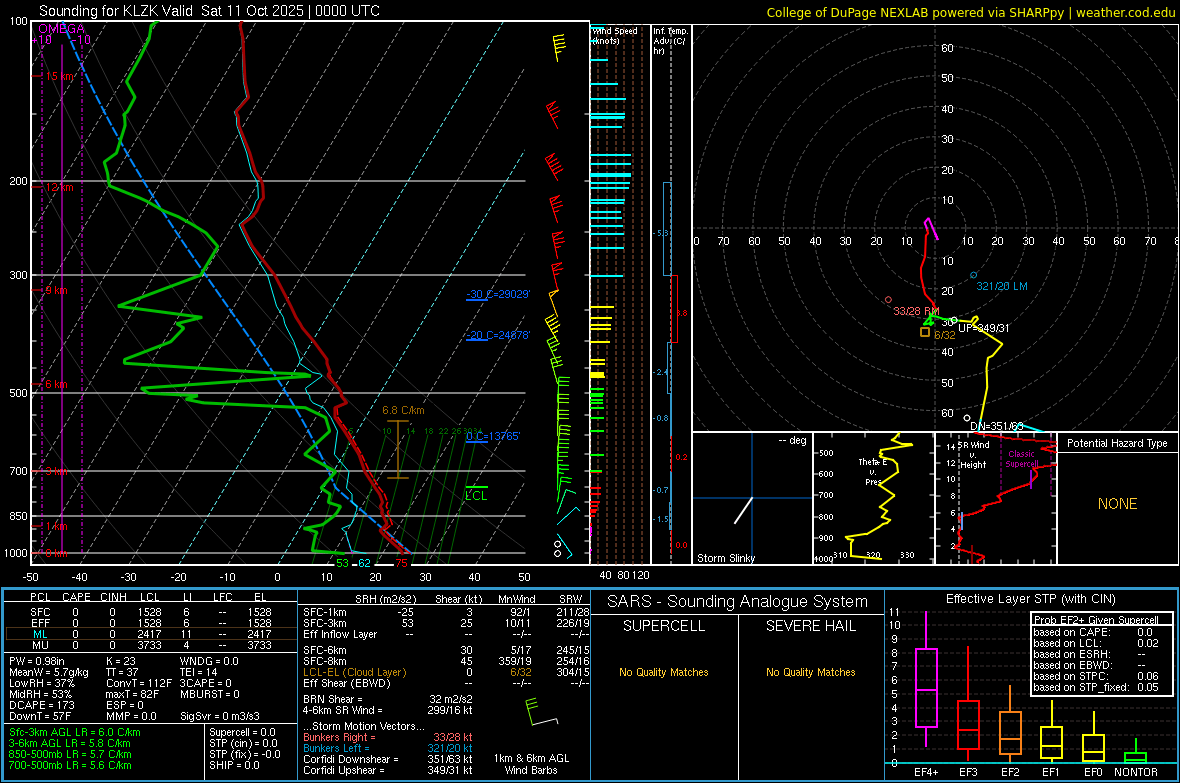
Task: Click the Bunkers Left = storm motion label
Action: tap(336, 748)
